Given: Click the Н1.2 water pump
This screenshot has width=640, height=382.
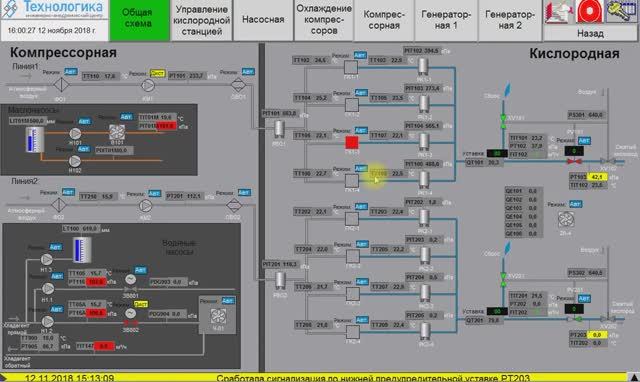Looking at the screenshot, I should tap(47, 321).
